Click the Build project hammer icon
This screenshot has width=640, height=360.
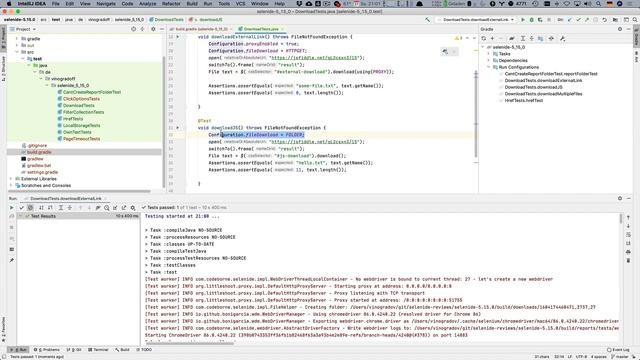pyautogui.click(x=427, y=20)
